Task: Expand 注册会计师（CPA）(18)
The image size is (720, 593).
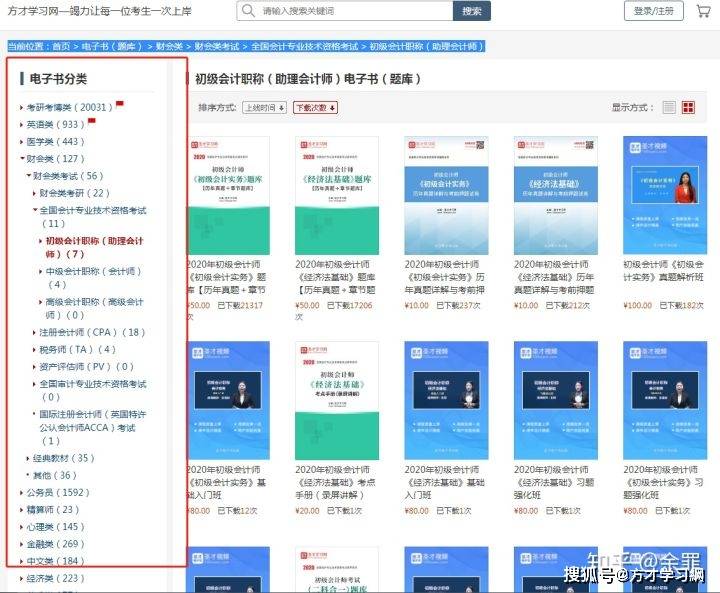Action: tap(92, 333)
